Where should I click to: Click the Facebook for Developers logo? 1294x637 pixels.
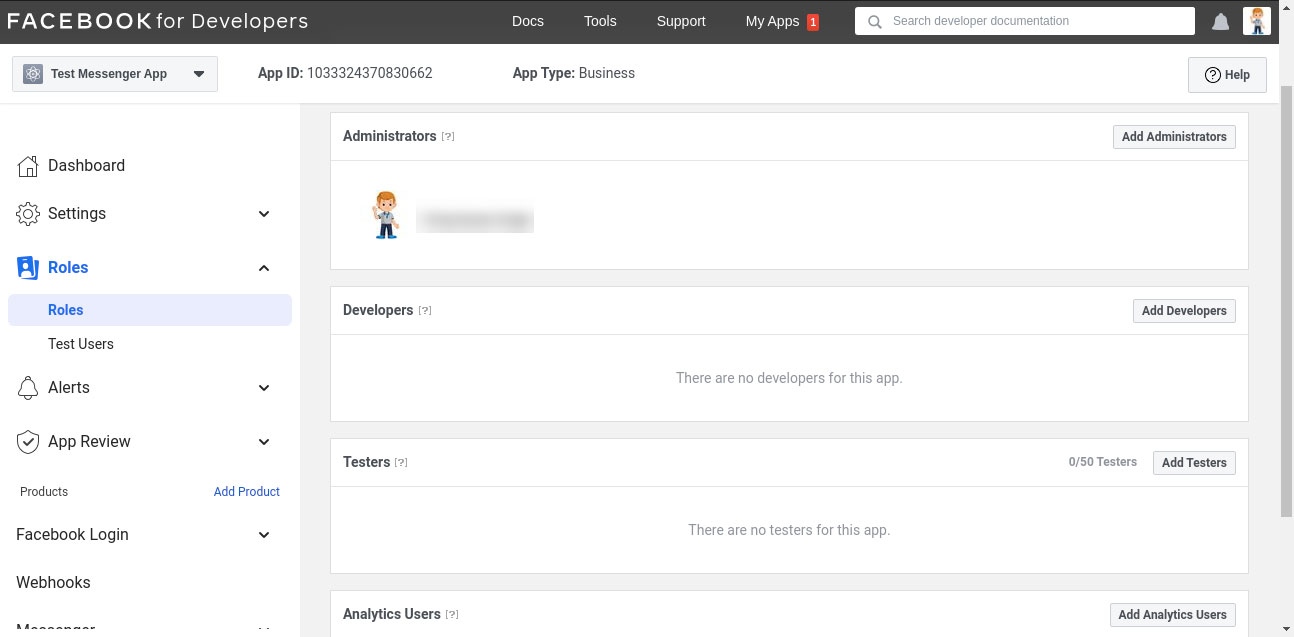click(x=158, y=21)
